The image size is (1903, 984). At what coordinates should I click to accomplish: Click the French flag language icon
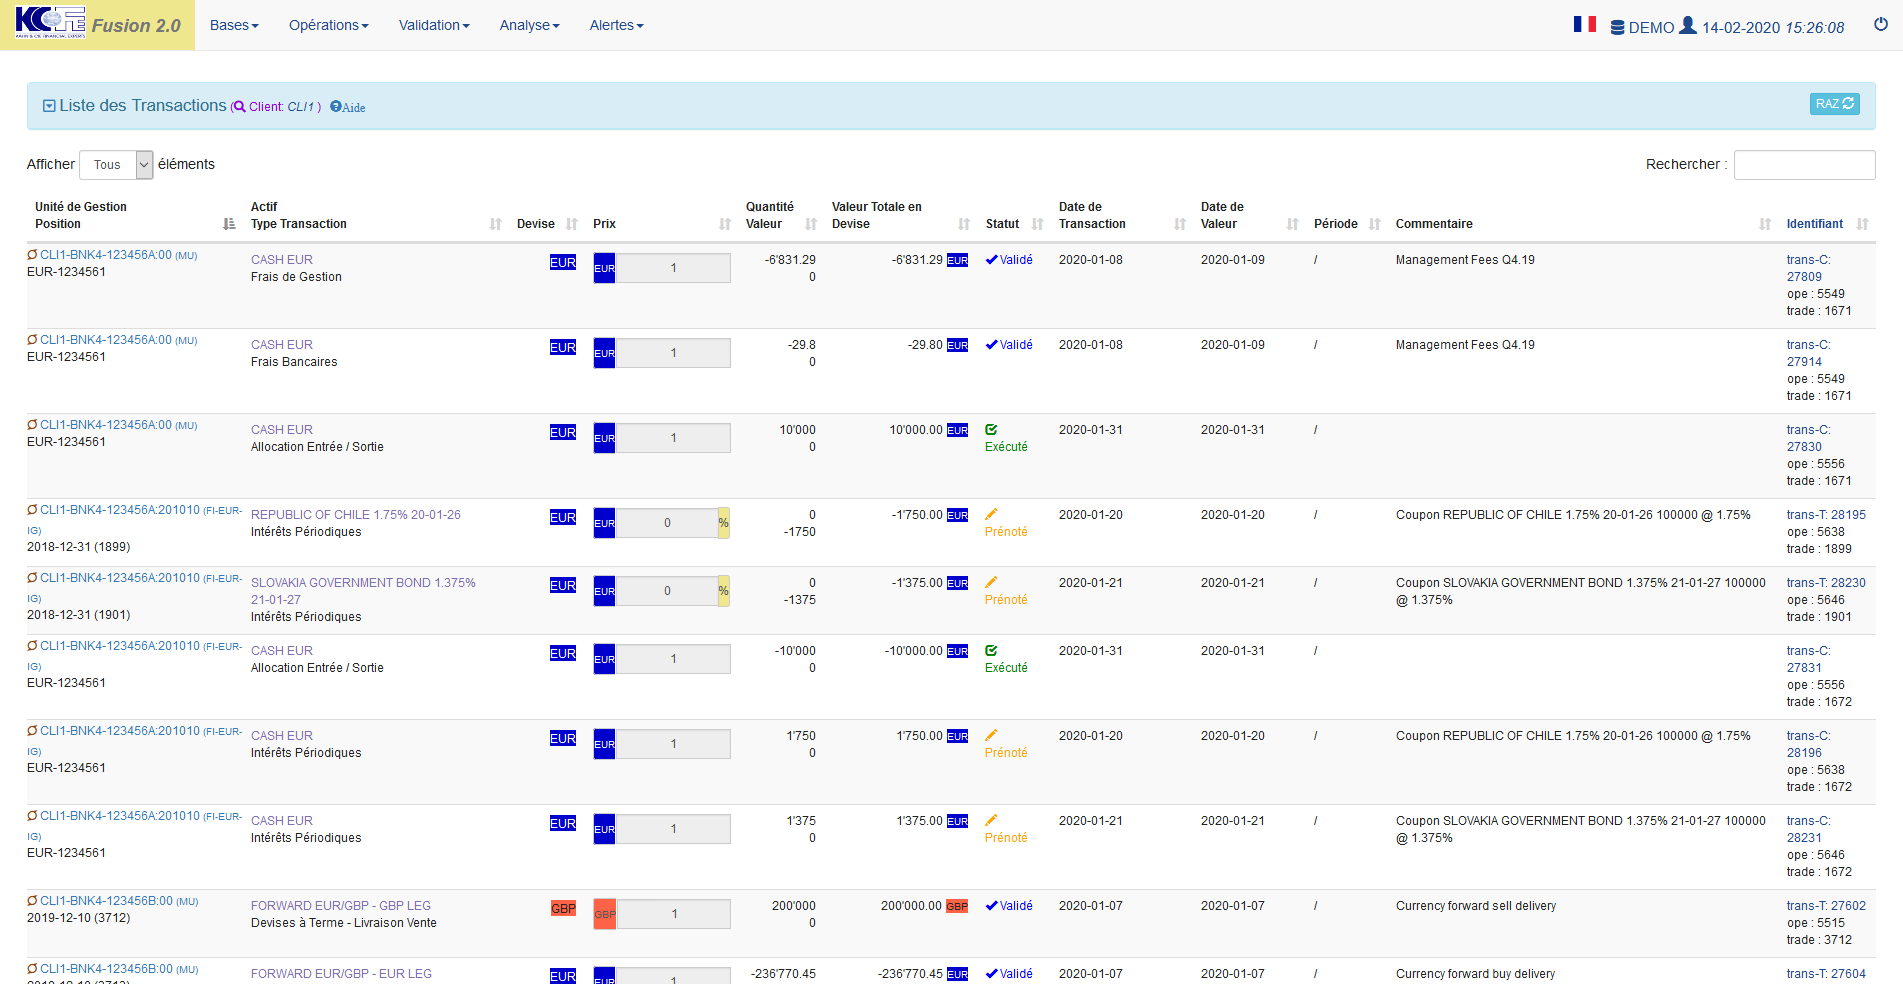pyautogui.click(x=1584, y=24)
